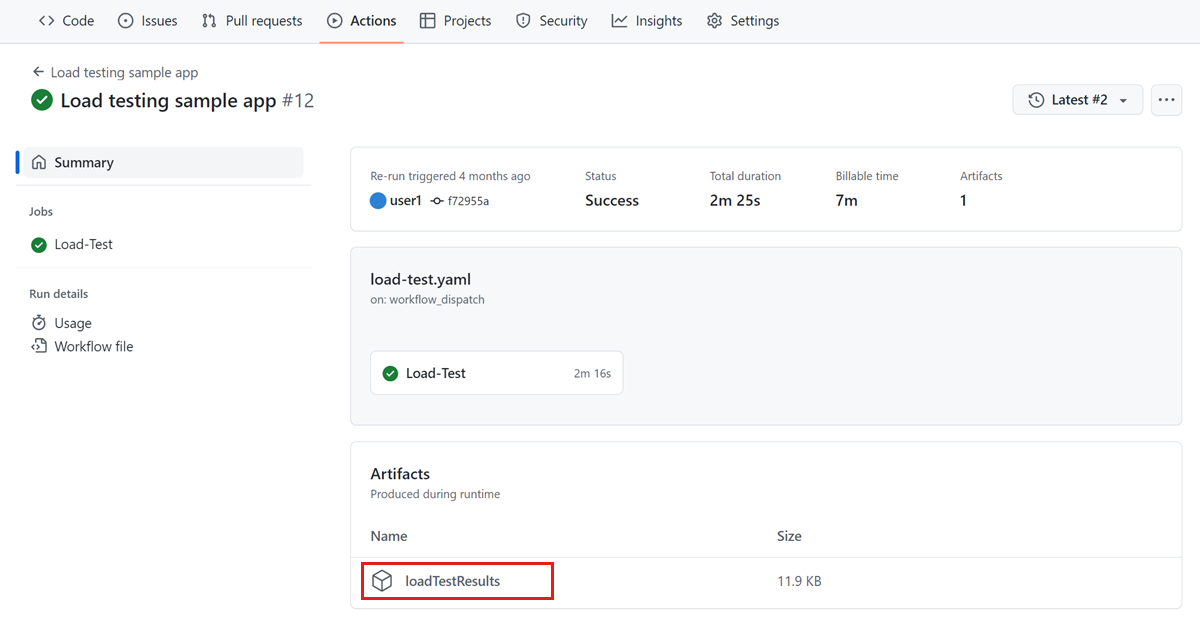Click the Artifacts count value 1

pyautogui.click(x=963, y=201)
